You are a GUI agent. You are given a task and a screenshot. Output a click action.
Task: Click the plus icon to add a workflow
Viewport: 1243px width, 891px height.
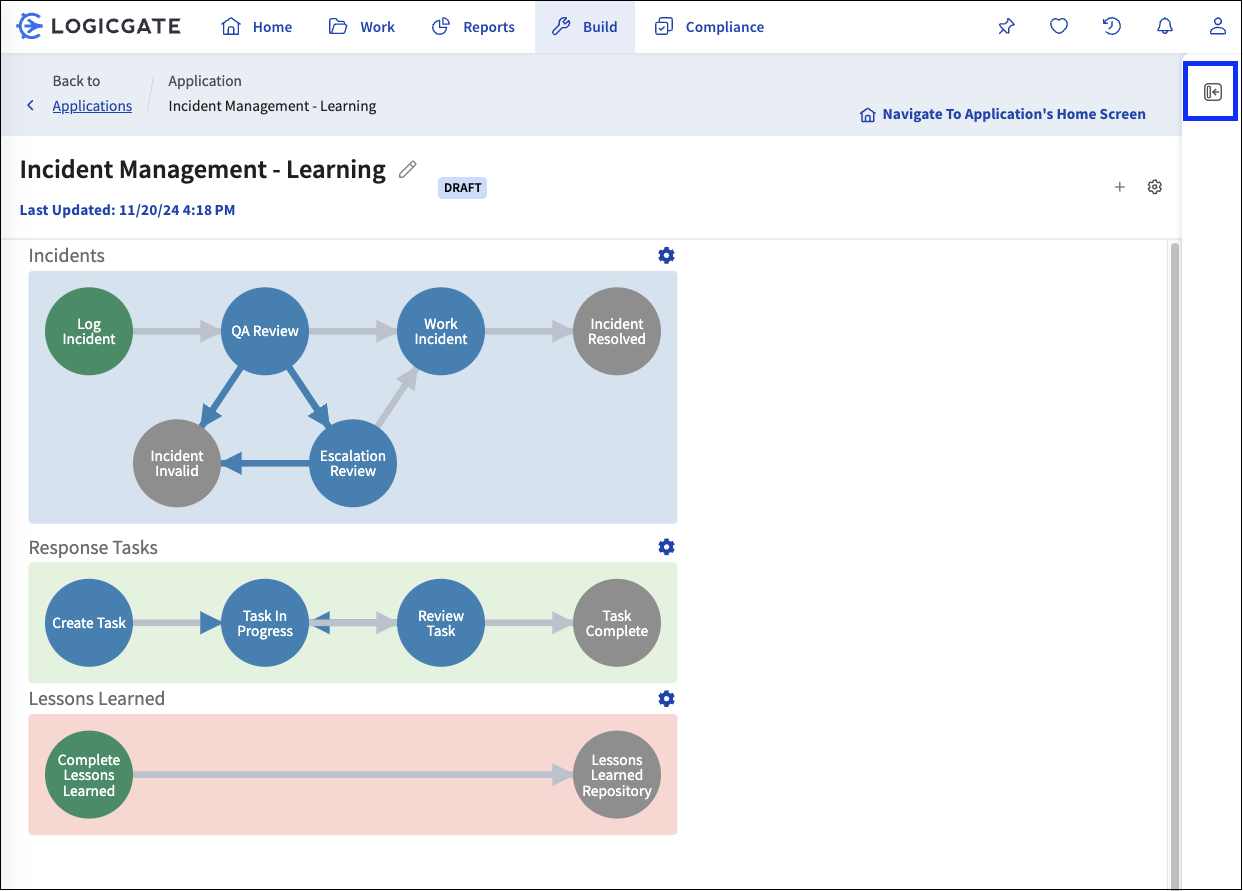1120,187
